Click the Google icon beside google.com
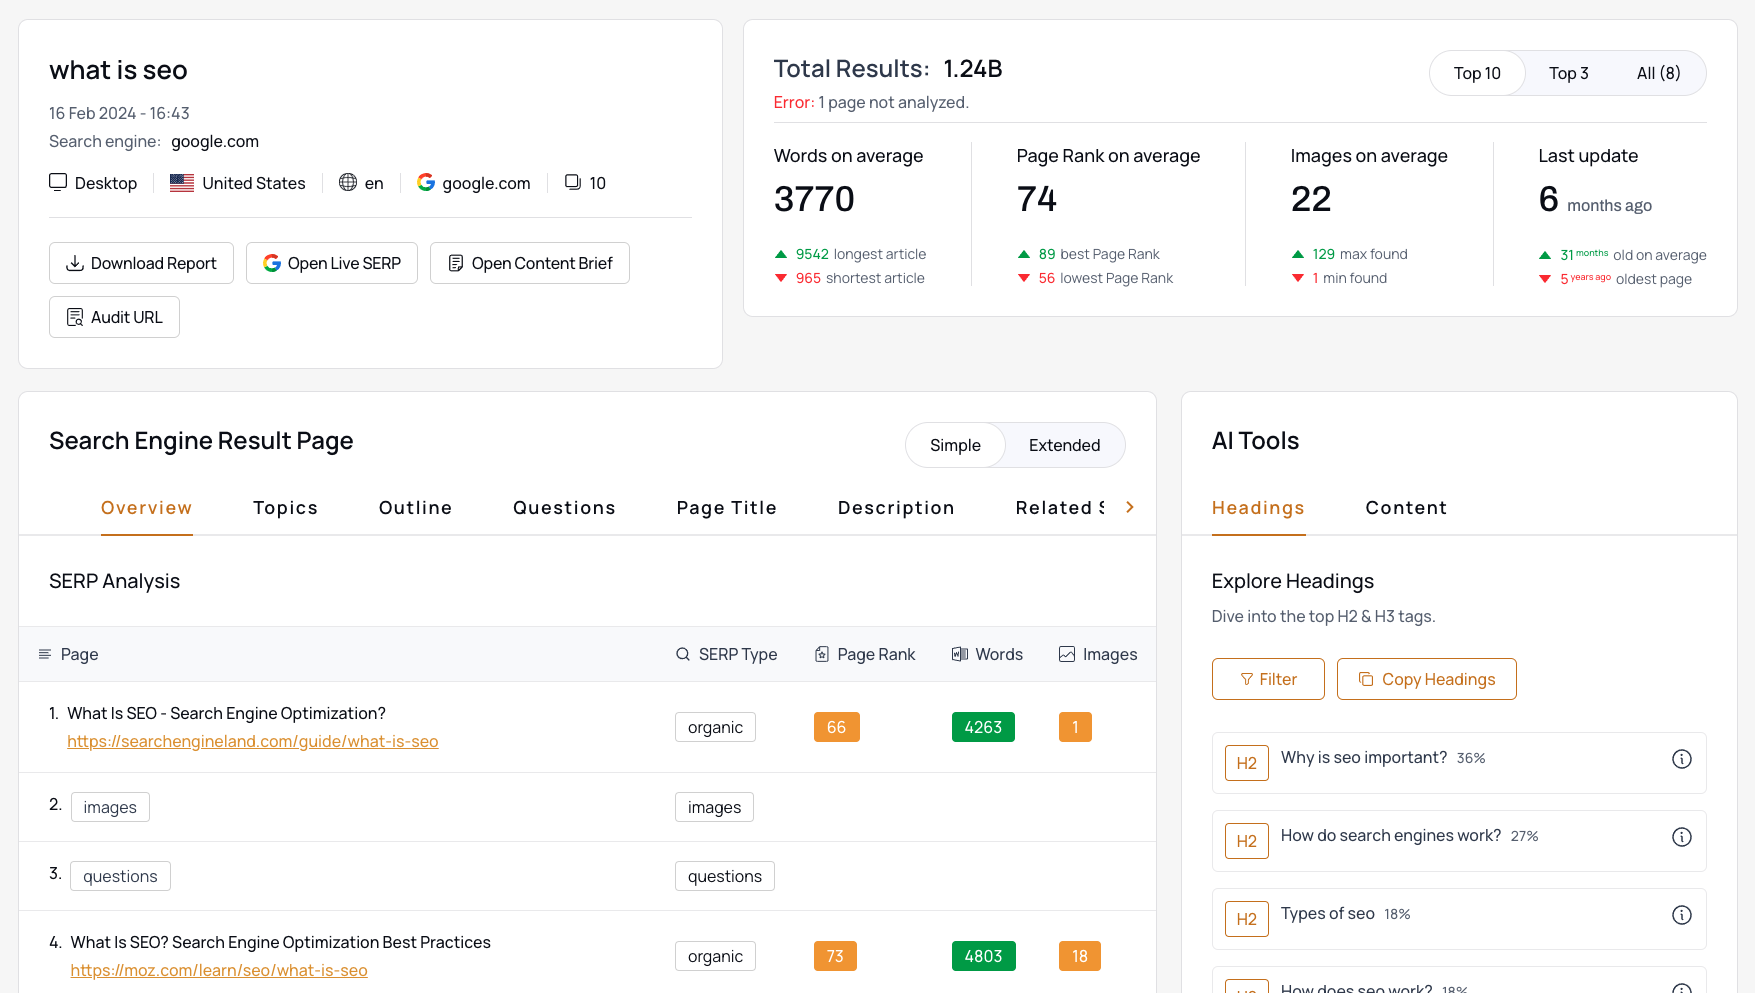Viewport: 1755px width, 993px height. [x=426, y=182]
